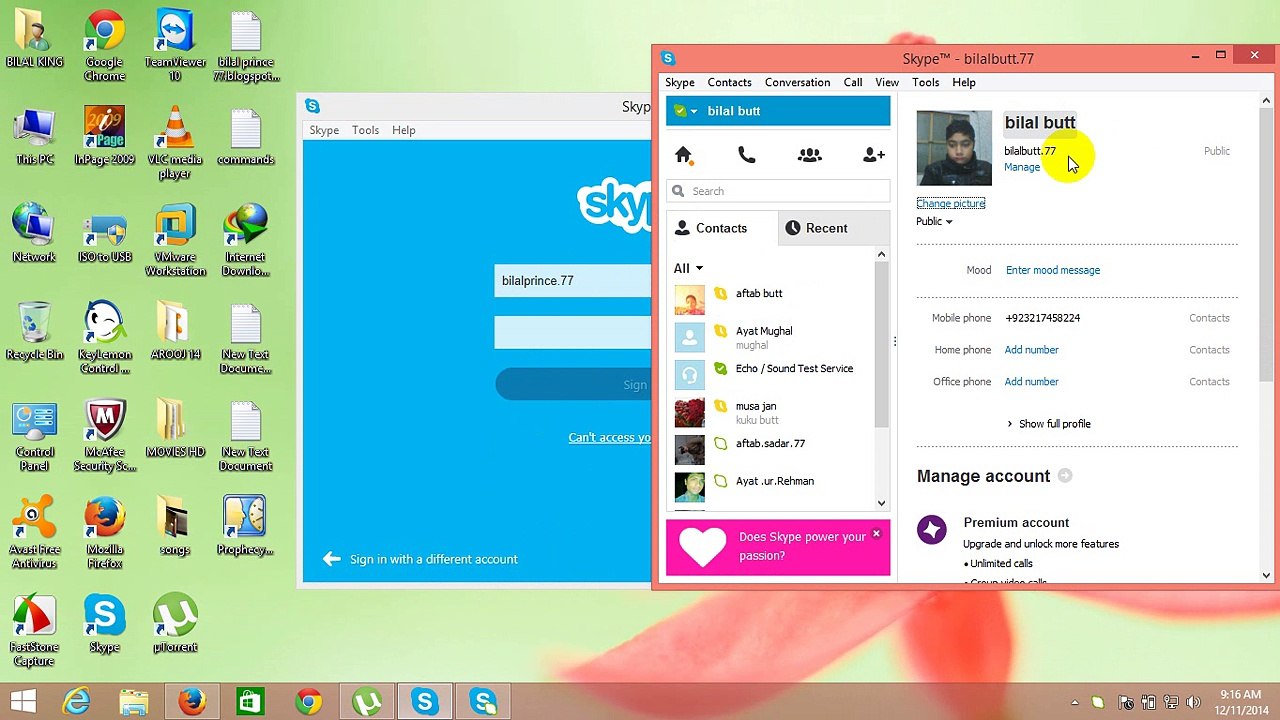Click the Manage link under bilalbutt.77

(x=1022, y=167)
